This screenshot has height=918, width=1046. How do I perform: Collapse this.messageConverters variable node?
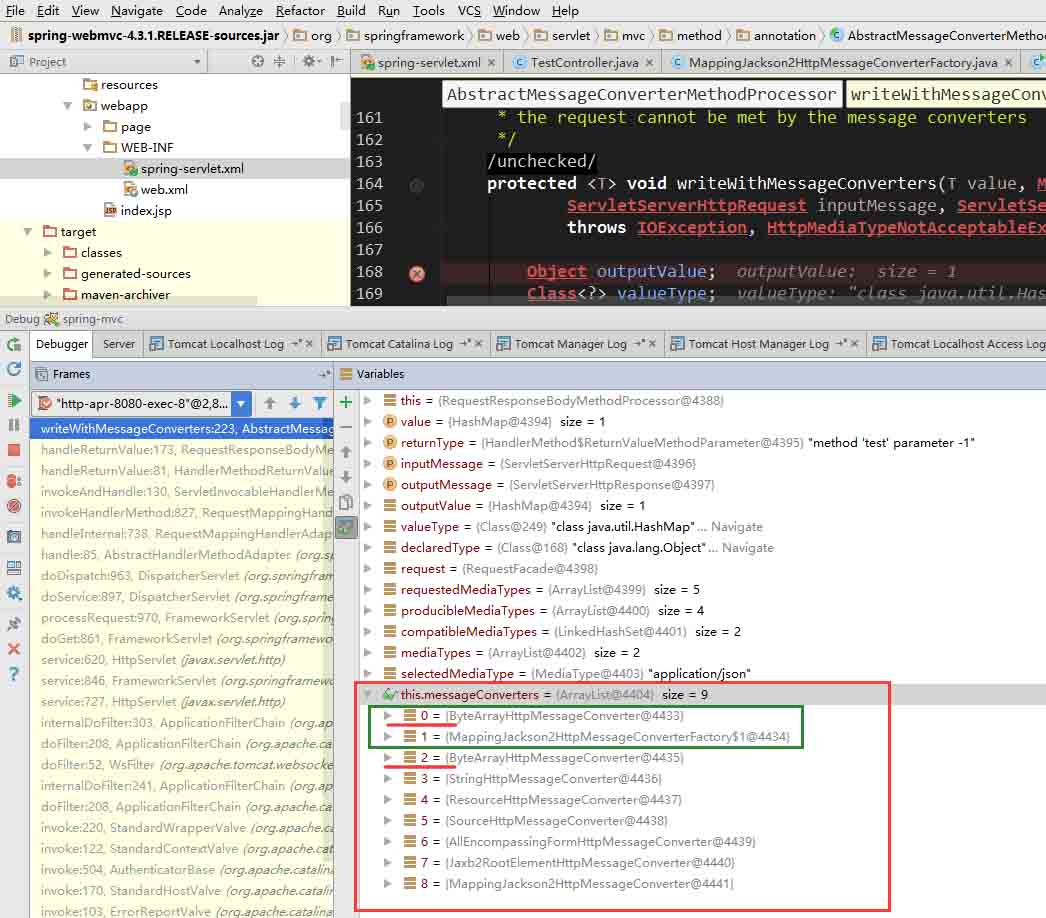367,695
